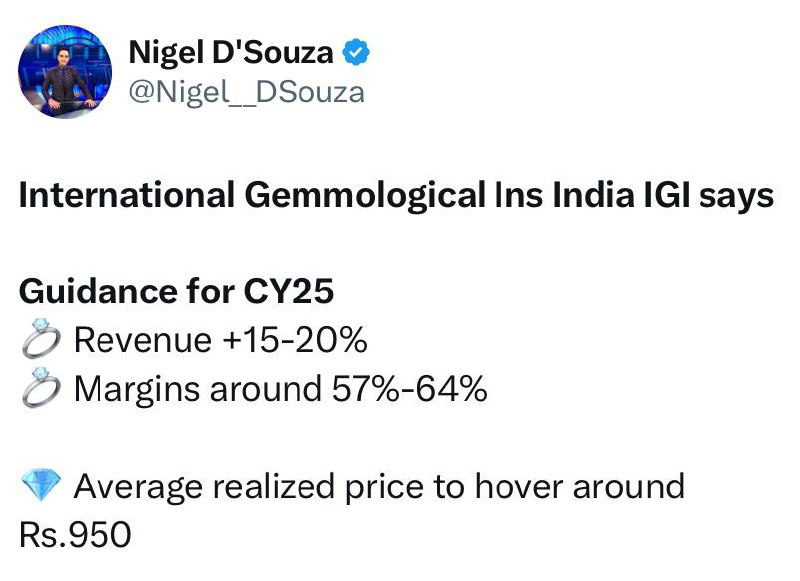Open Nigel D'Souza's profile picture
Viewport: 800px width, 581px height.
point(65,71)
